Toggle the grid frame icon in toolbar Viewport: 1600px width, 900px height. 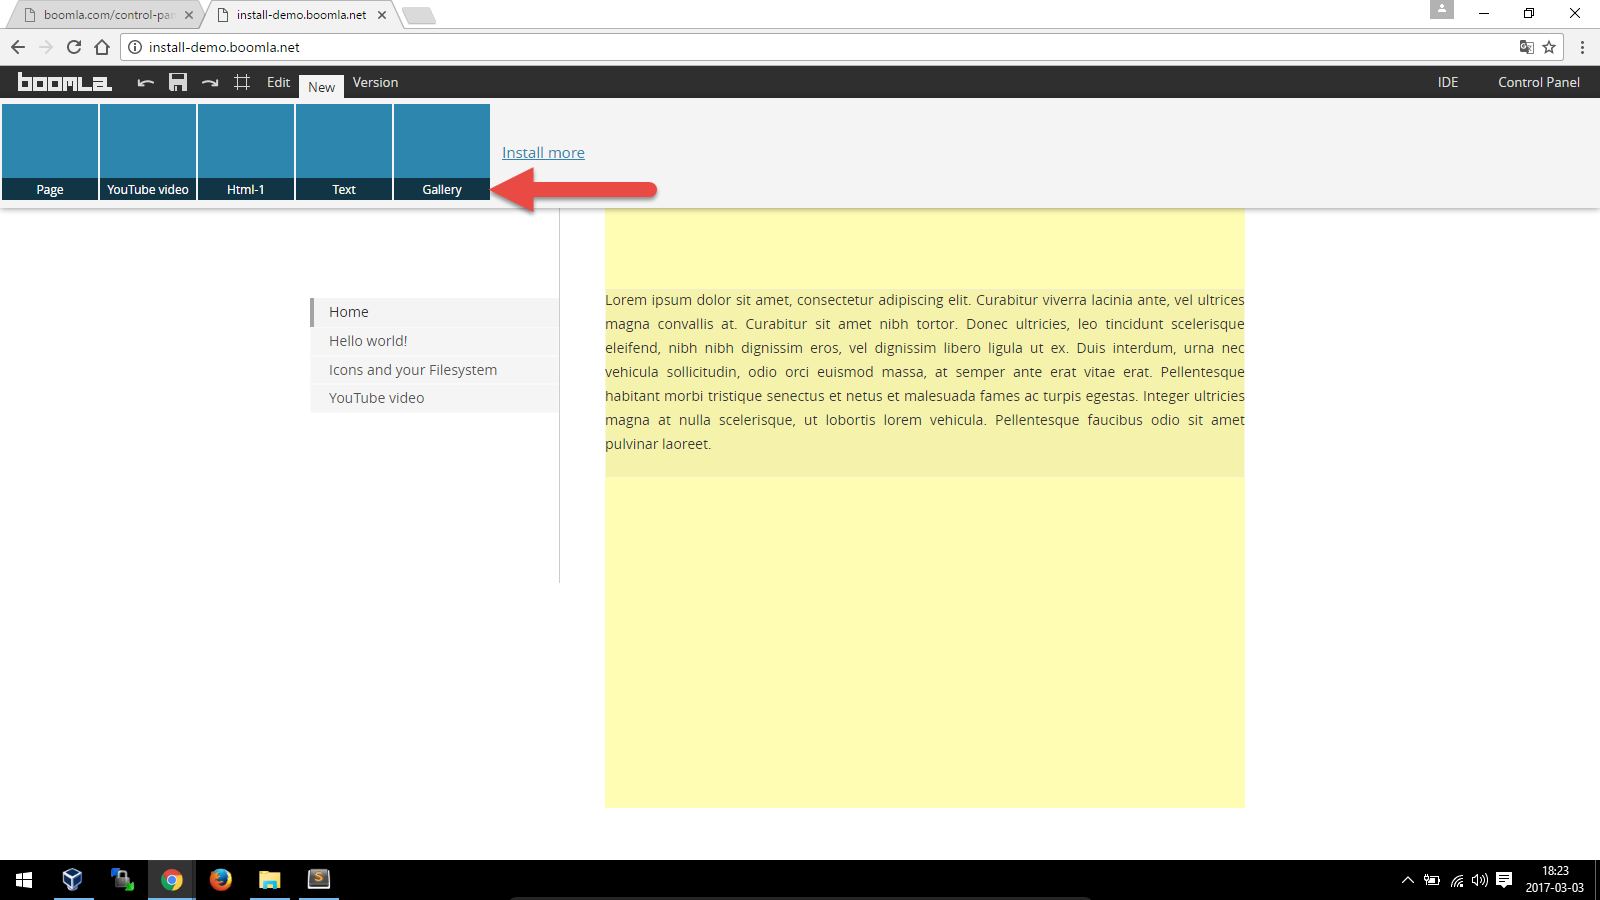242,83
